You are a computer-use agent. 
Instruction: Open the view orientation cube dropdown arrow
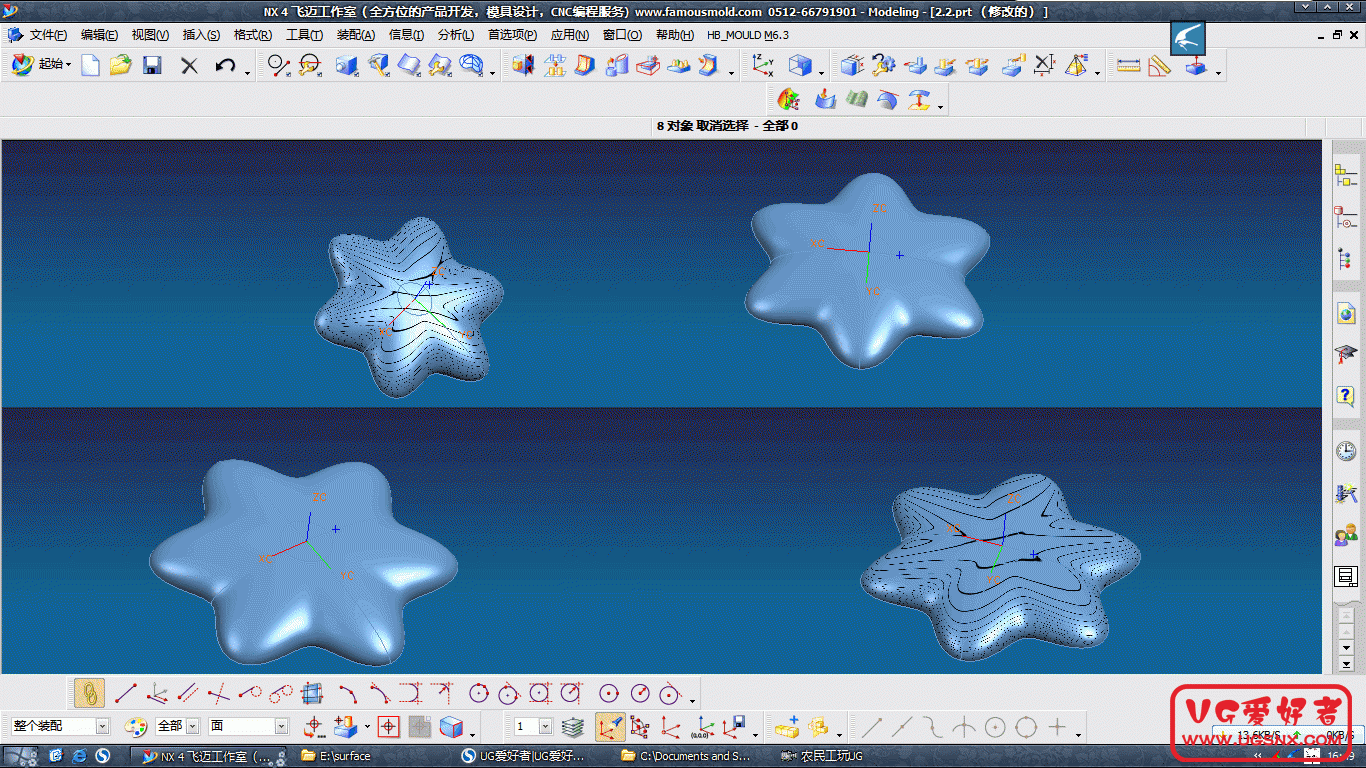click(821, 73)
